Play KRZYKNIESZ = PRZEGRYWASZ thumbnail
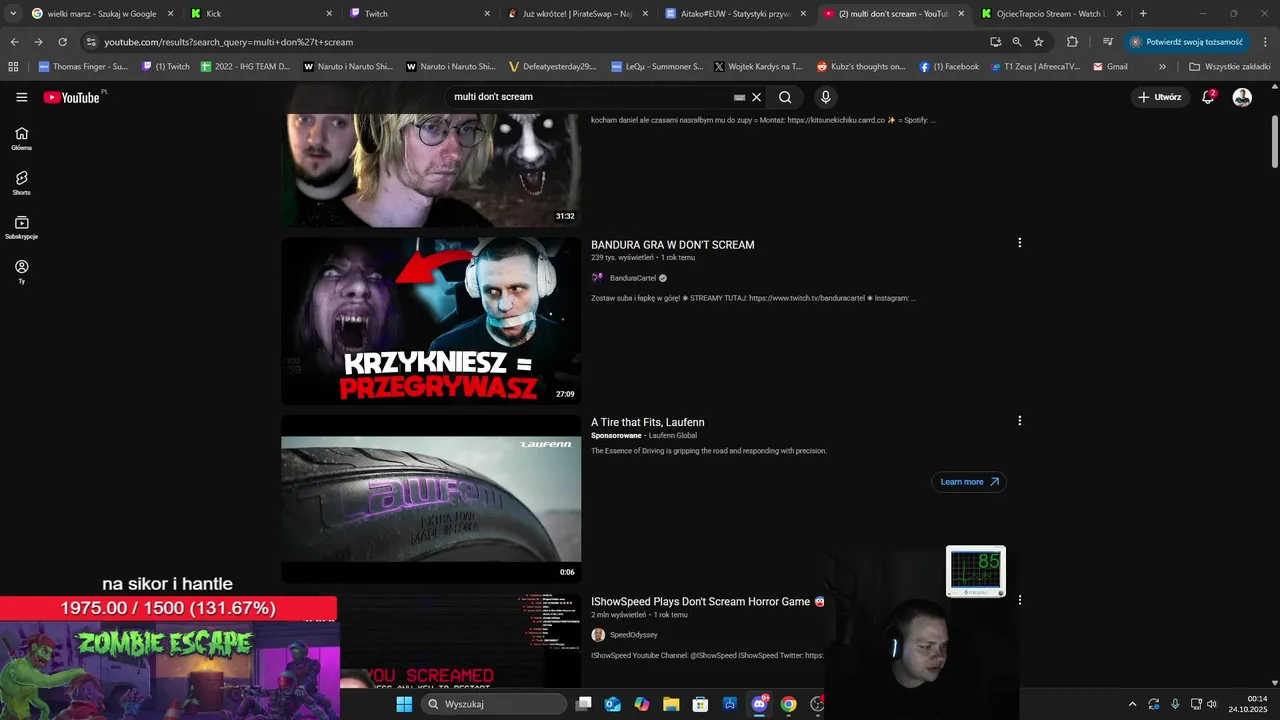 click(x=431, y=320)
